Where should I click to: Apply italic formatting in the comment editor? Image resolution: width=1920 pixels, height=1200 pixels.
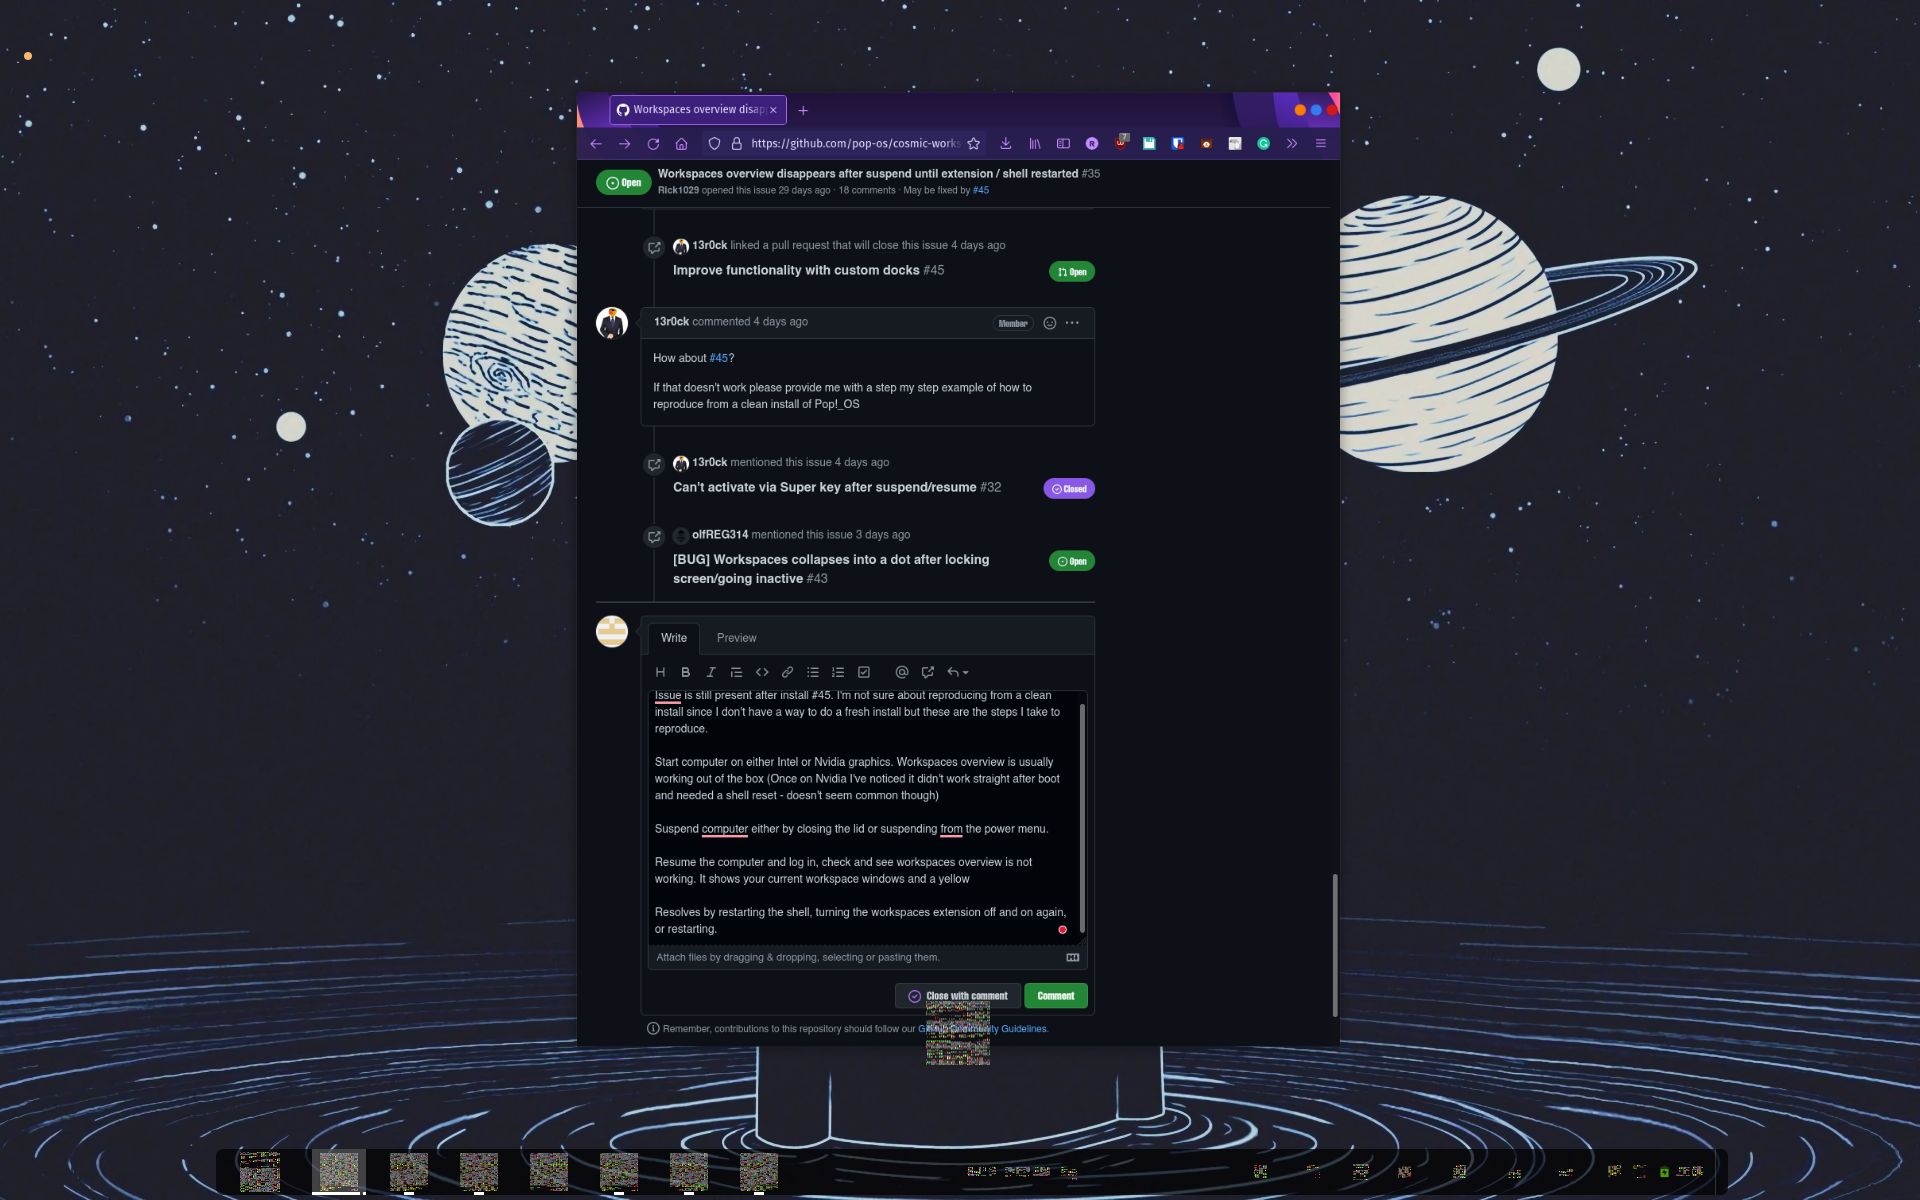click(x=711, y=672)
